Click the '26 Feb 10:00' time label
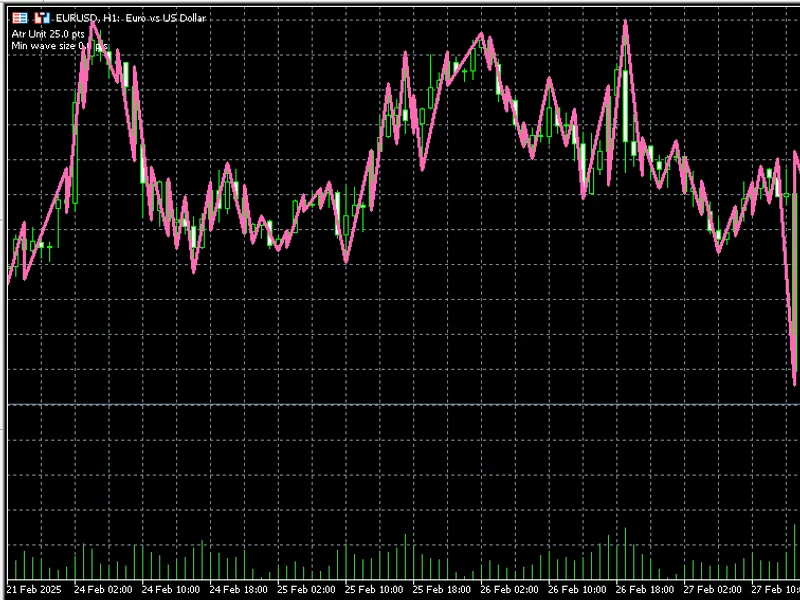The width and height of the screenshot is (800, 600). (x=577, y=589)
